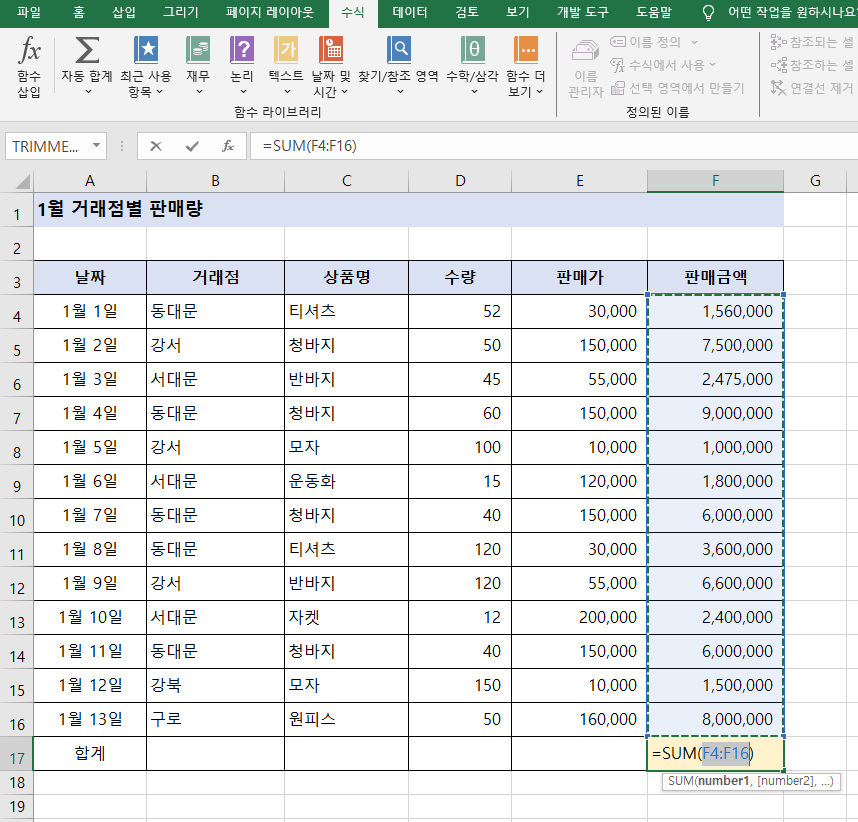Open the 텍스트 functions icon
The width and height of the screenshot is (858, 822).
tap(286, 50)
